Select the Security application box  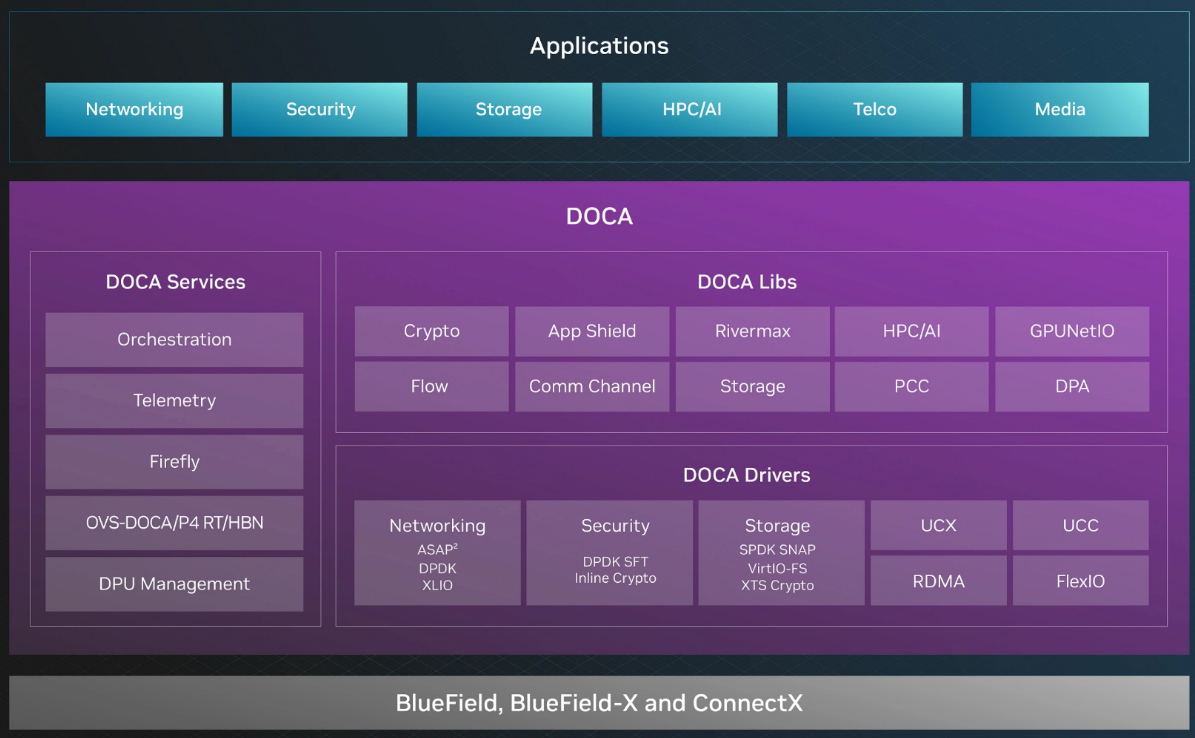pos(319,110)
